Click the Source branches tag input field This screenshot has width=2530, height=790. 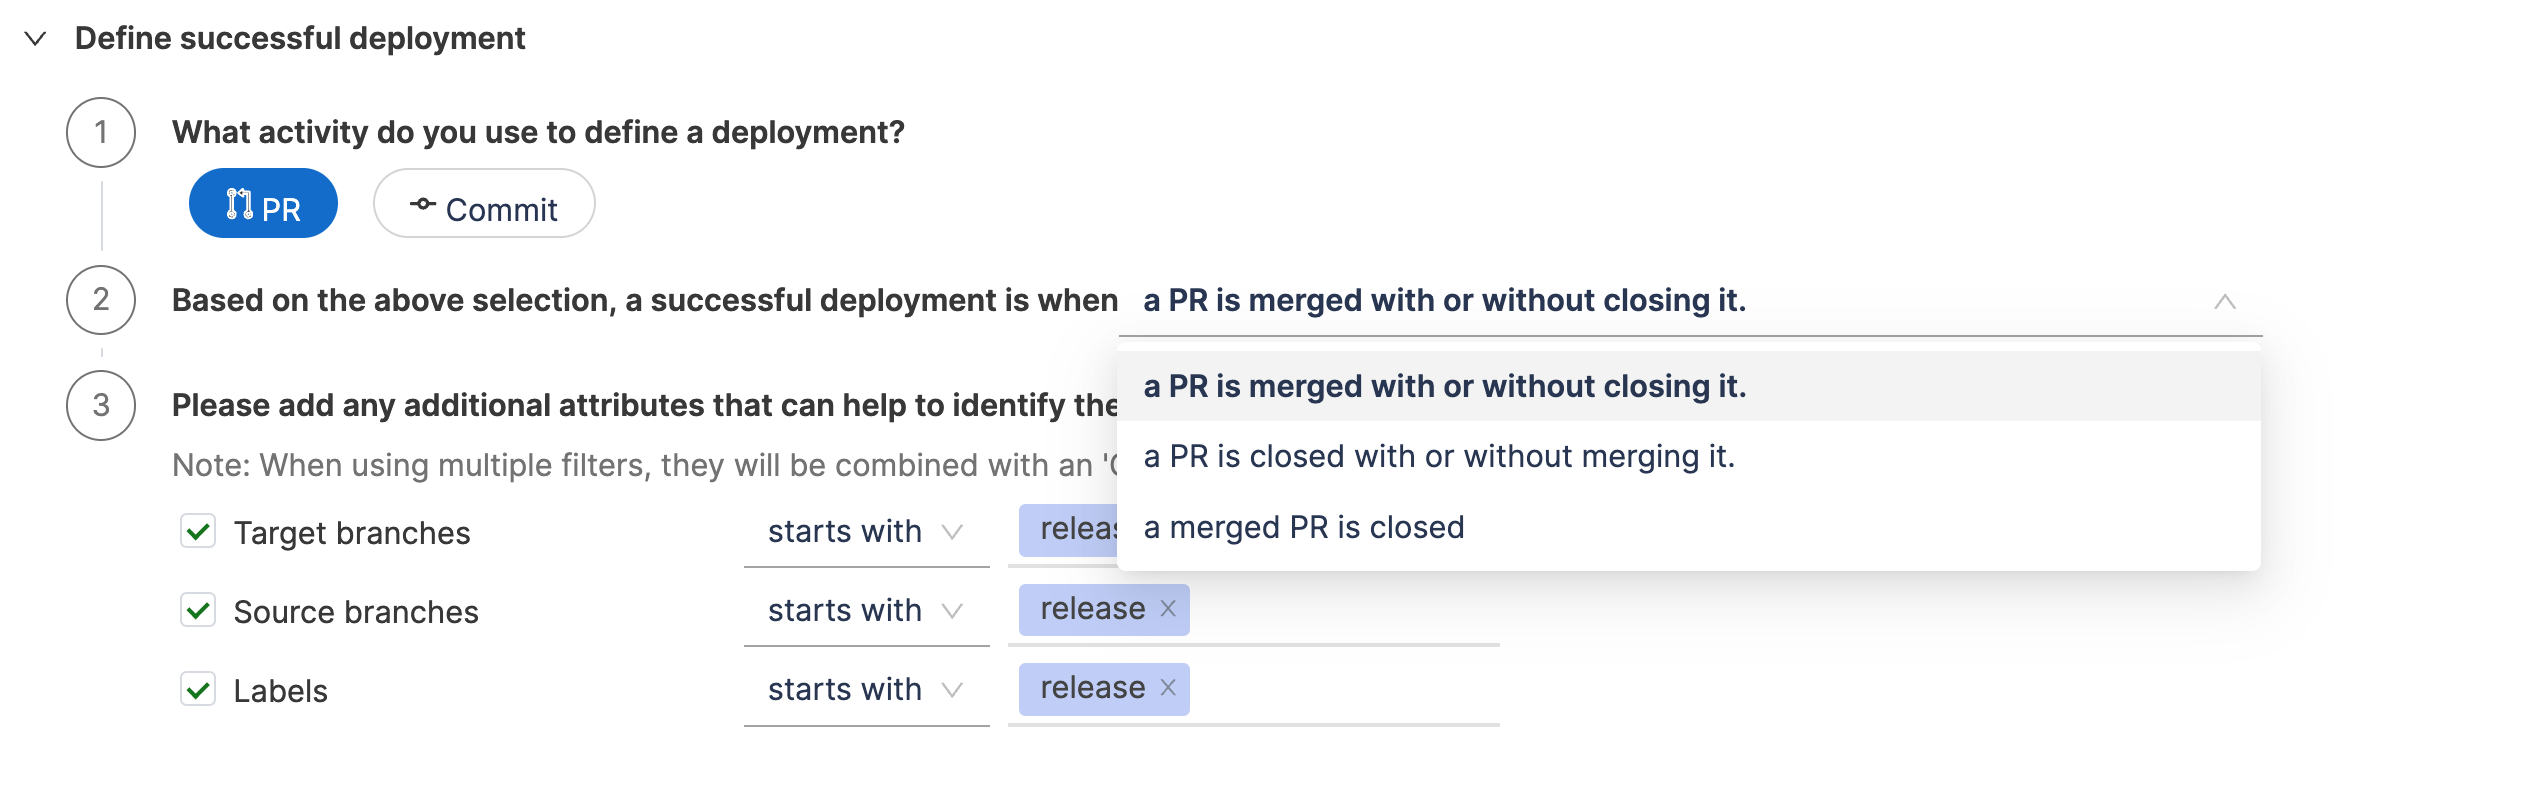[1340, 610]
